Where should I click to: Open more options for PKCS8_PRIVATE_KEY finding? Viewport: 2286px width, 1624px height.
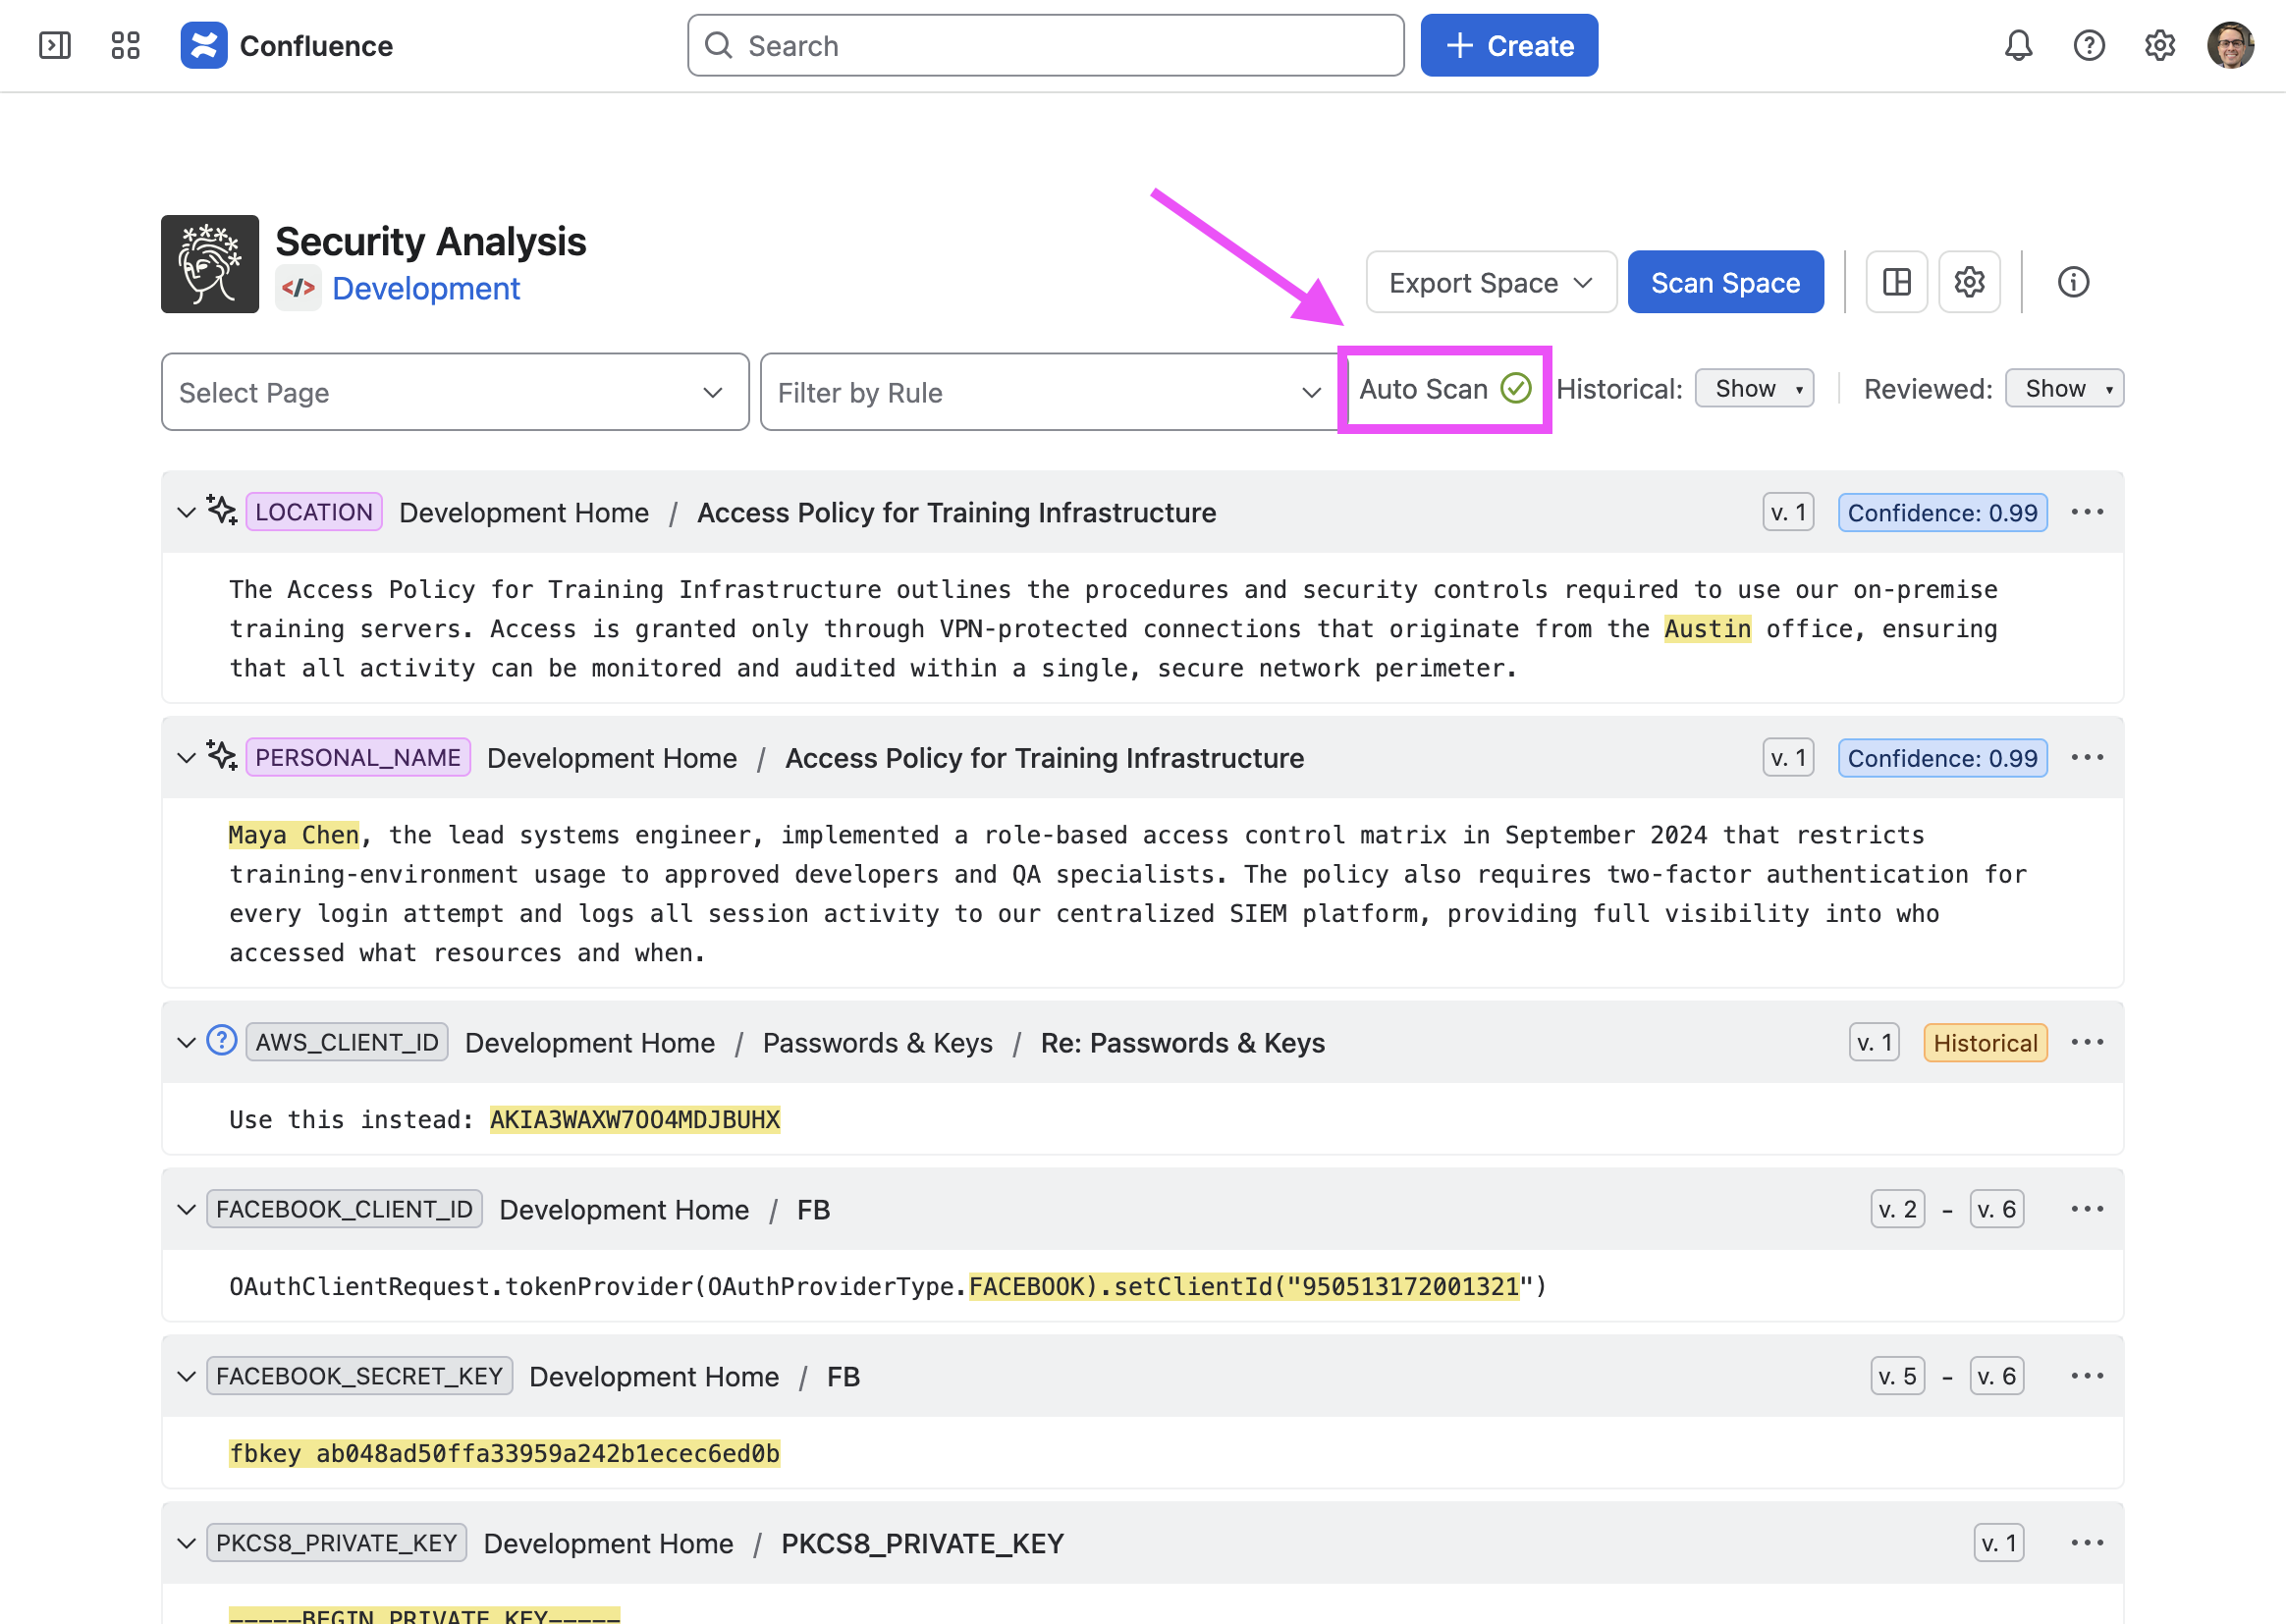(2087, 1543)
